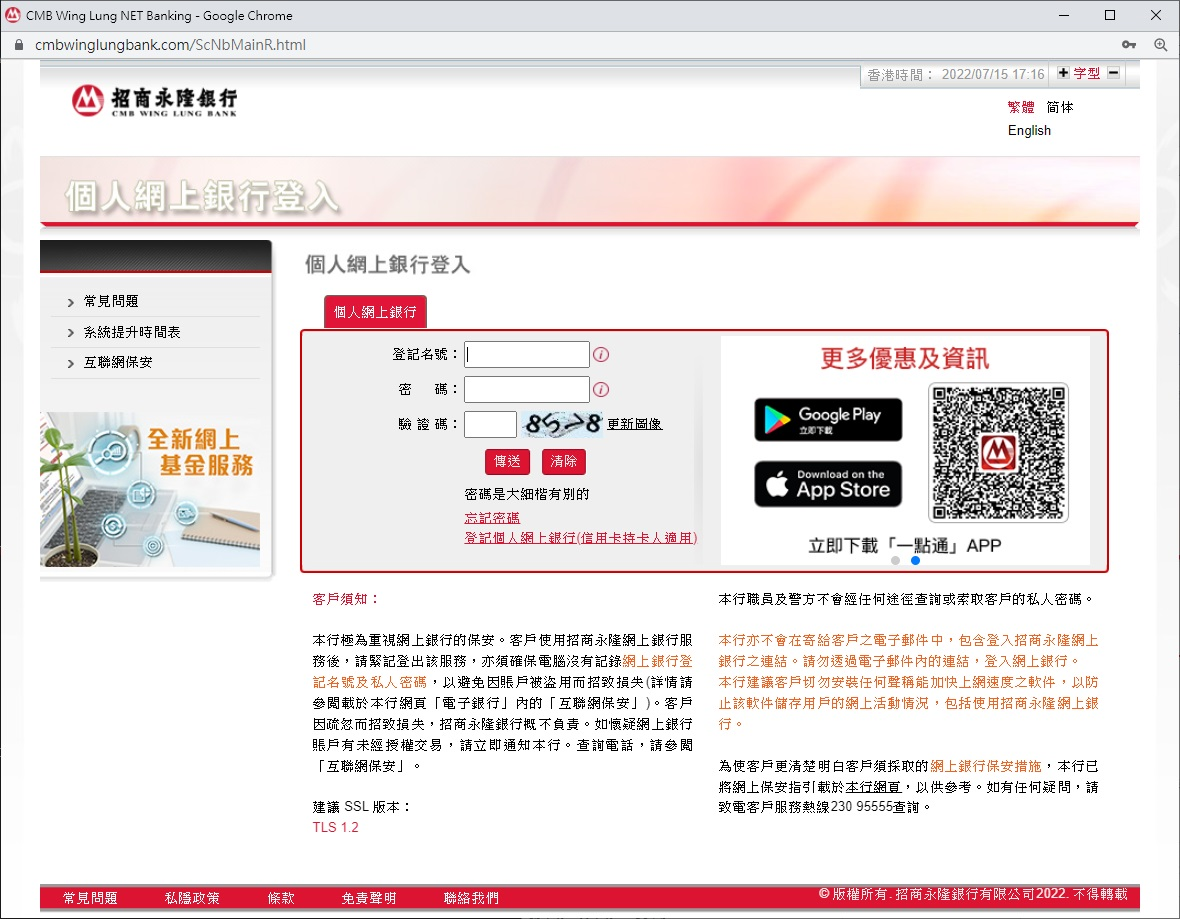
Task: Click the QR code image
Action: coord(998,452)
